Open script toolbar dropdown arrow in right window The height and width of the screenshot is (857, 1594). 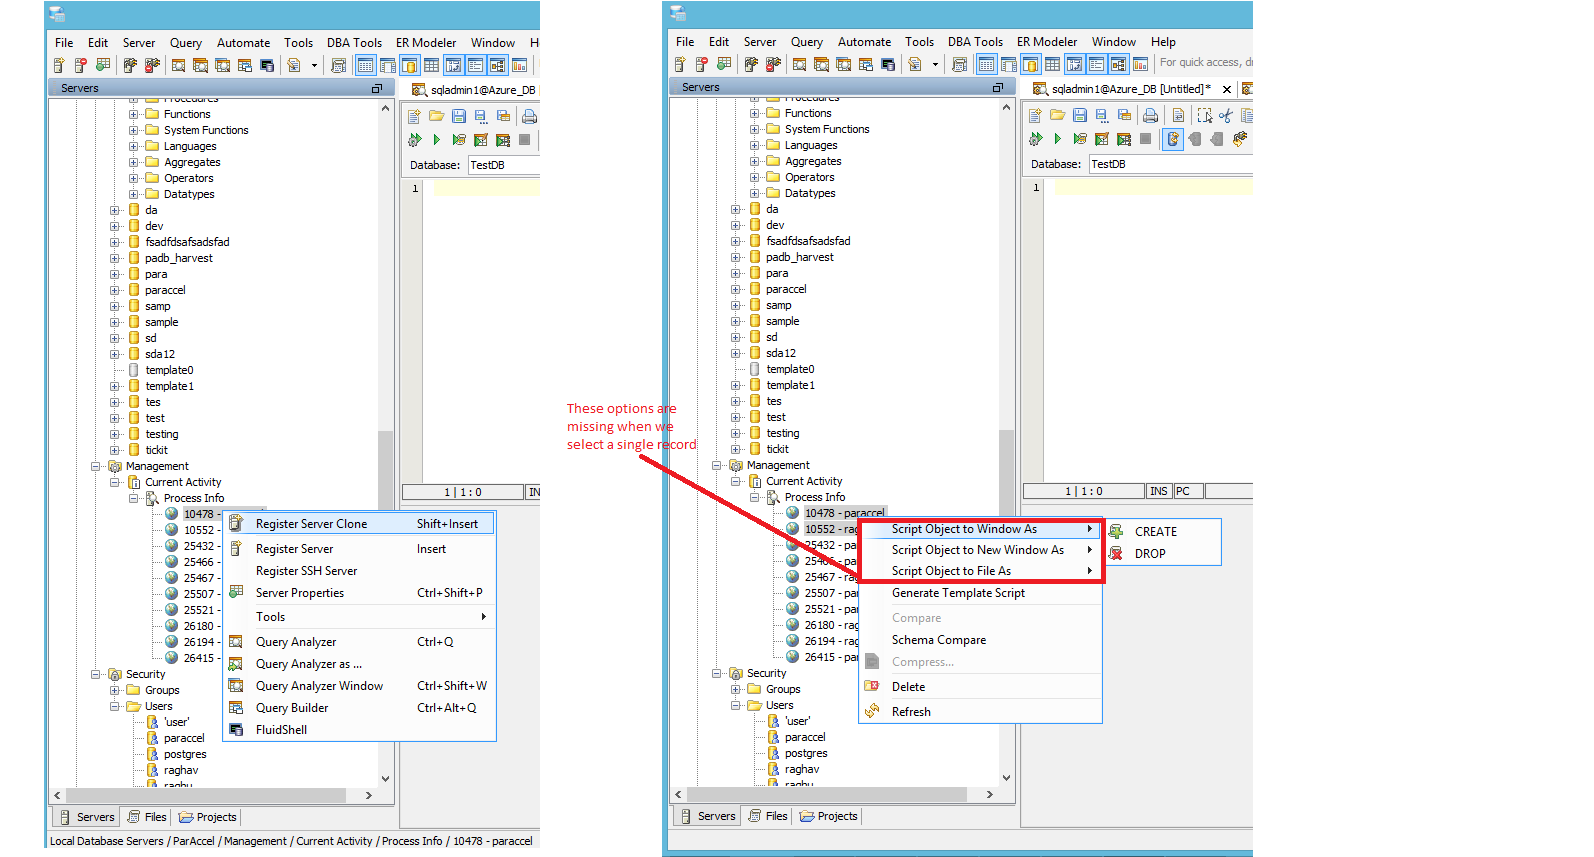pos(935,65)
